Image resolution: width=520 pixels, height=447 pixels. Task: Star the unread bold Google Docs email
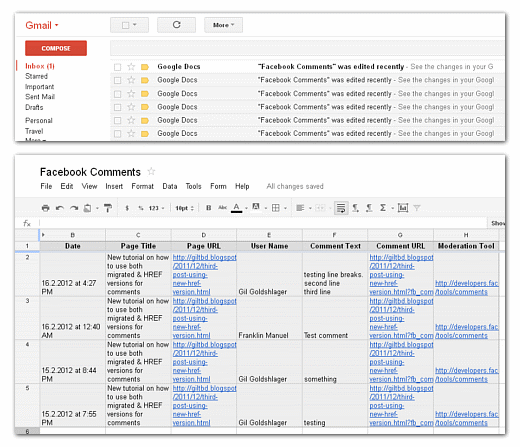(131, 67)
